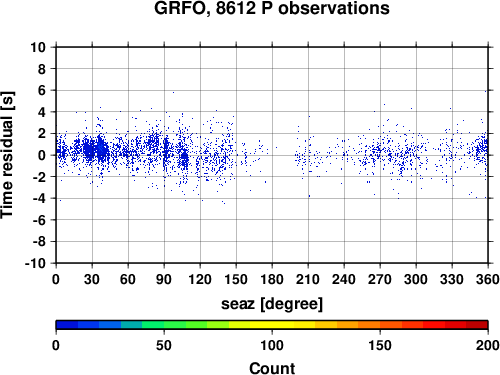Click the 200 label under the colorbar
Screen dimensions: 500x375
pos(488,345)
